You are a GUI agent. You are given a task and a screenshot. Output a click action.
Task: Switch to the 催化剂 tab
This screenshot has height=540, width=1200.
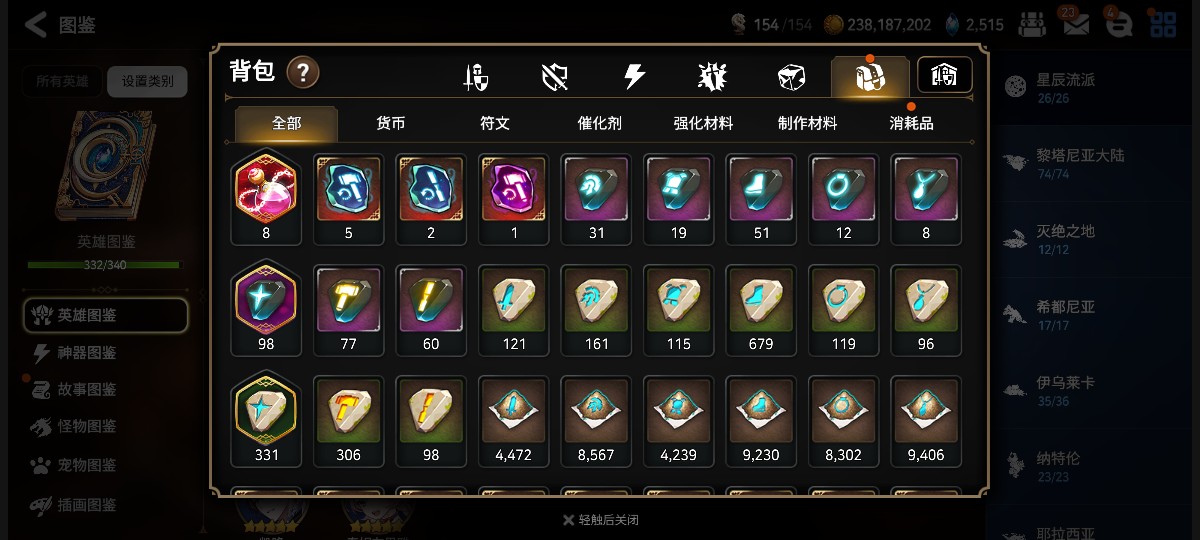point(599,124)
